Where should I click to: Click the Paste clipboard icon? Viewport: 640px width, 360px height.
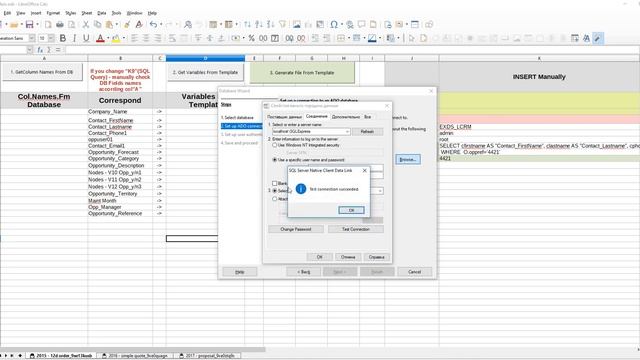(109, 25)
